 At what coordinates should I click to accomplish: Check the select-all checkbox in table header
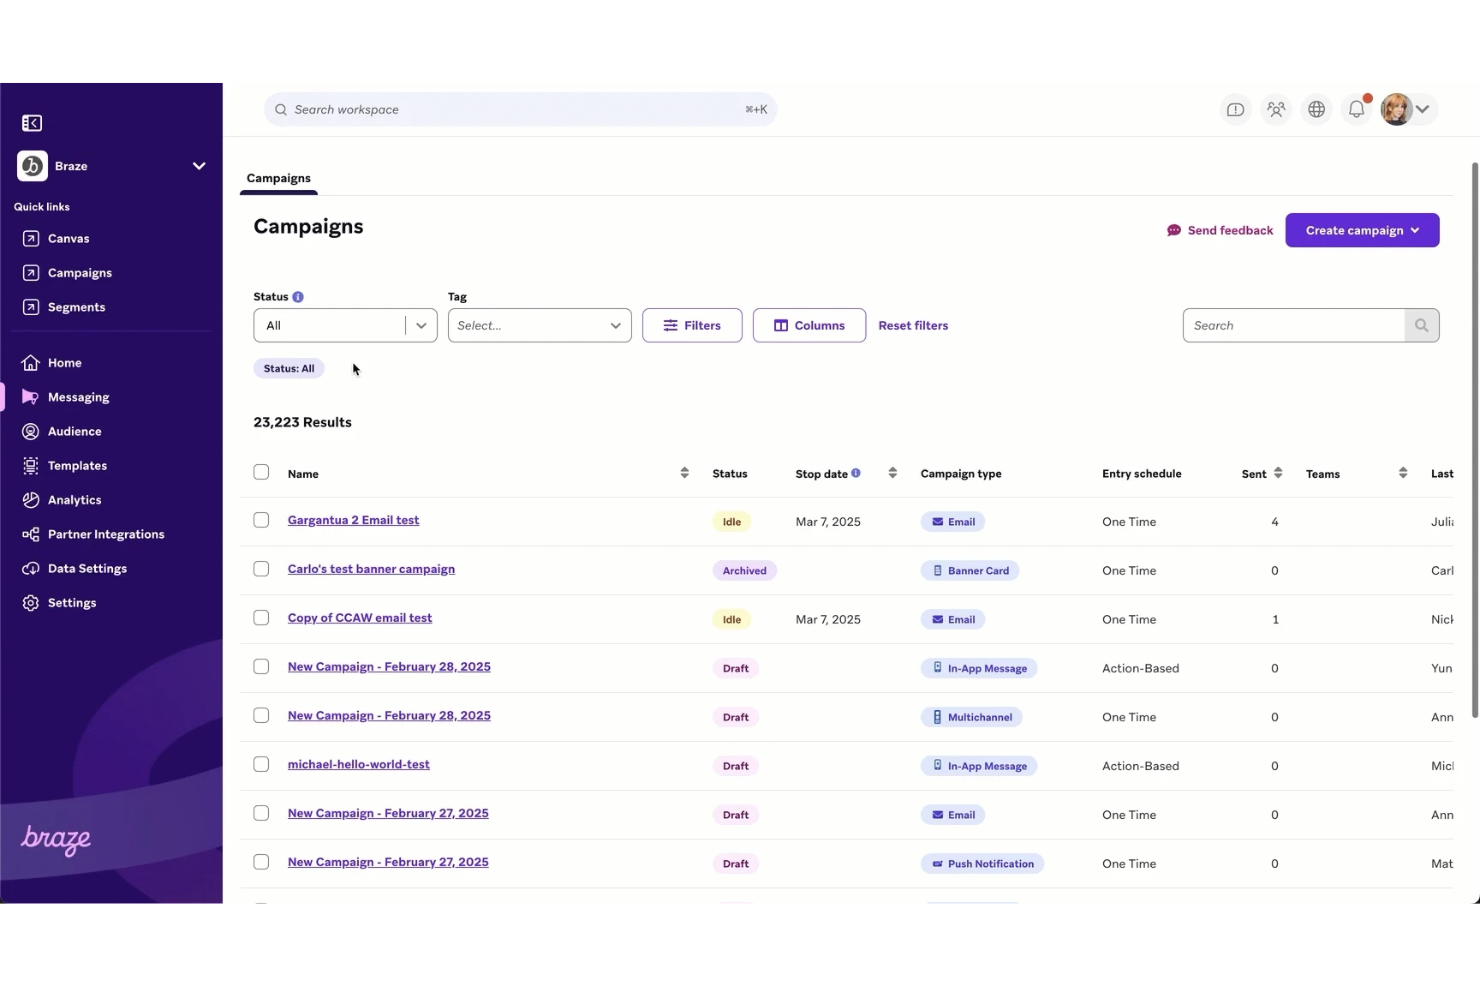tap(261, 471)
